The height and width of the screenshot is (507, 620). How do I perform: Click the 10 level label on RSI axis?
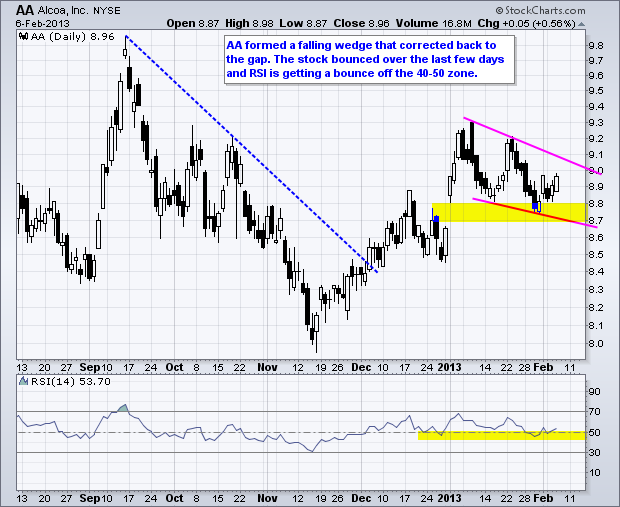pyautogui.click(x=594, y=473)
